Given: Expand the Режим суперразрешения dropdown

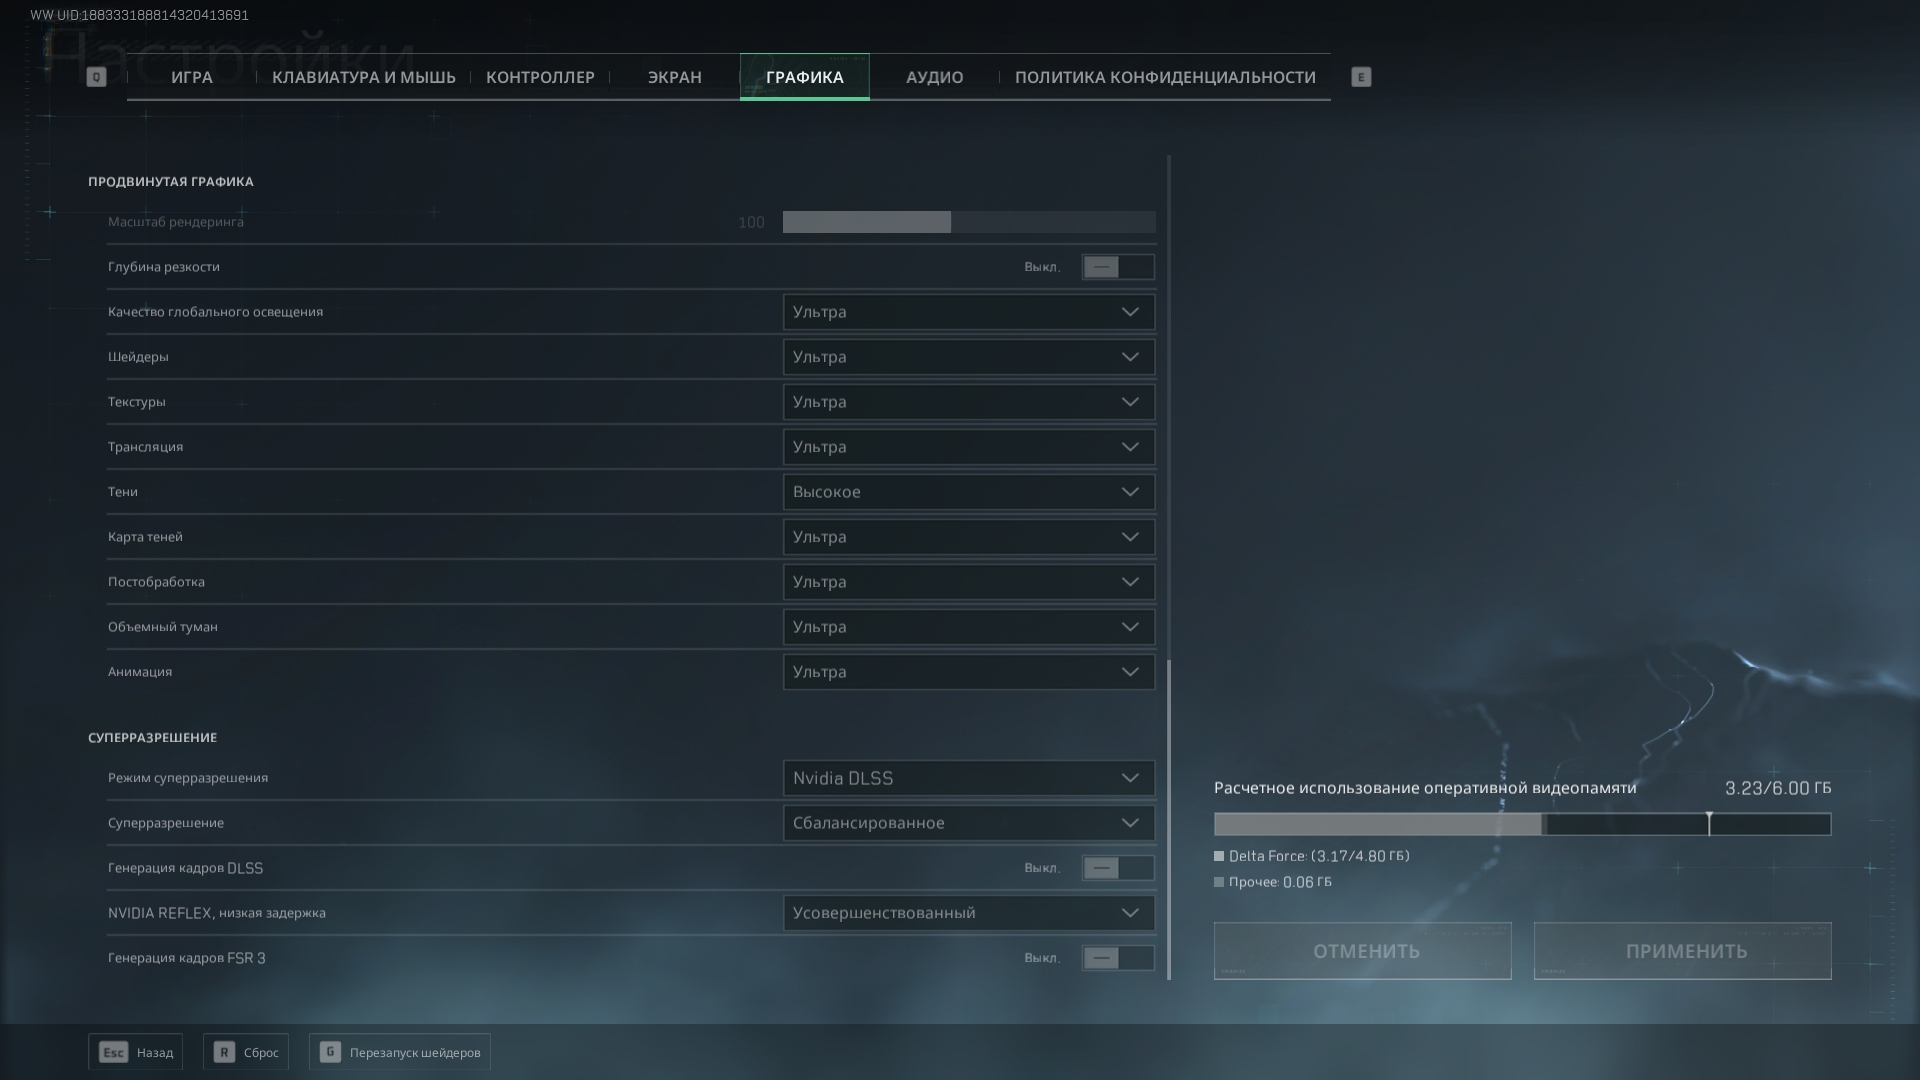Looking at the screenshot, I should [x=968, y=778].
